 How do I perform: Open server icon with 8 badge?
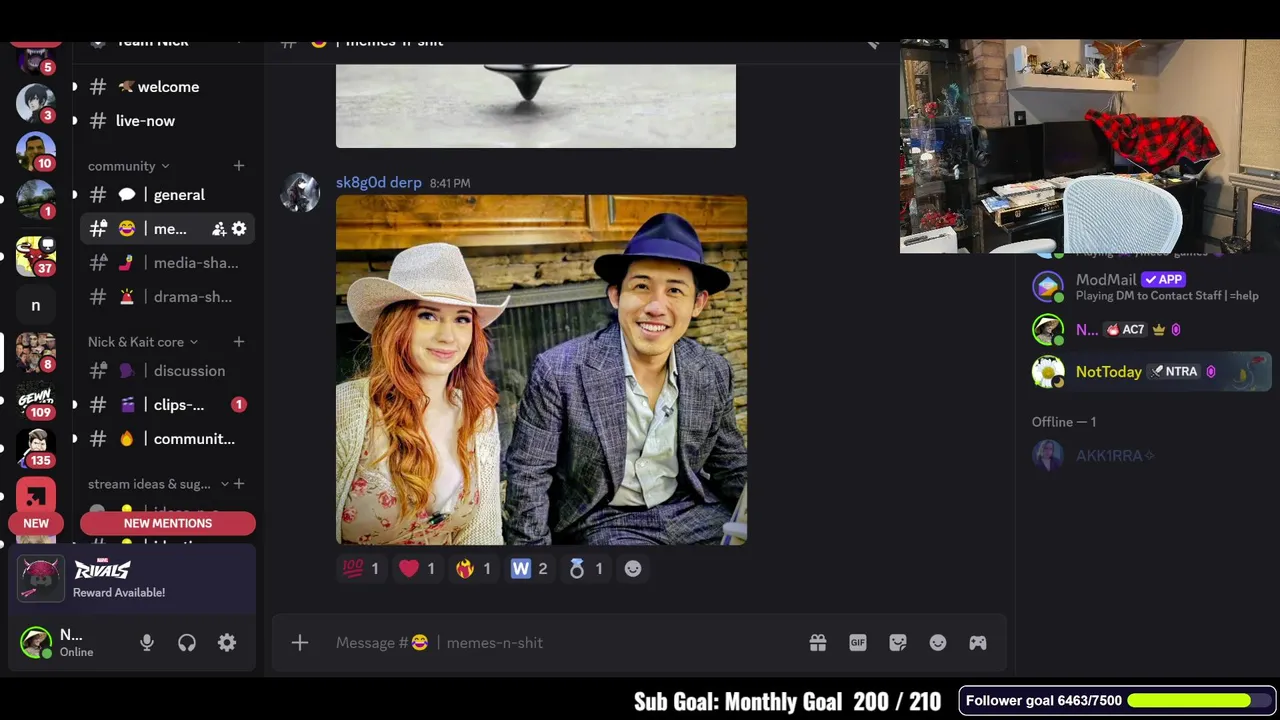[36, 352]
